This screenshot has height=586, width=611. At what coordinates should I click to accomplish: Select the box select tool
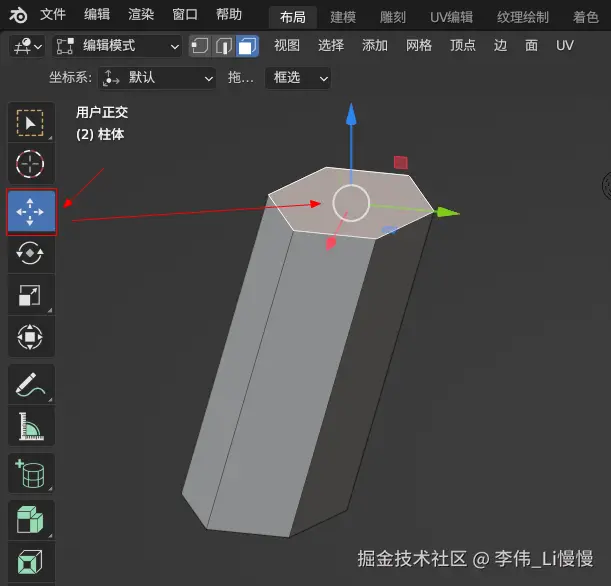31,123
